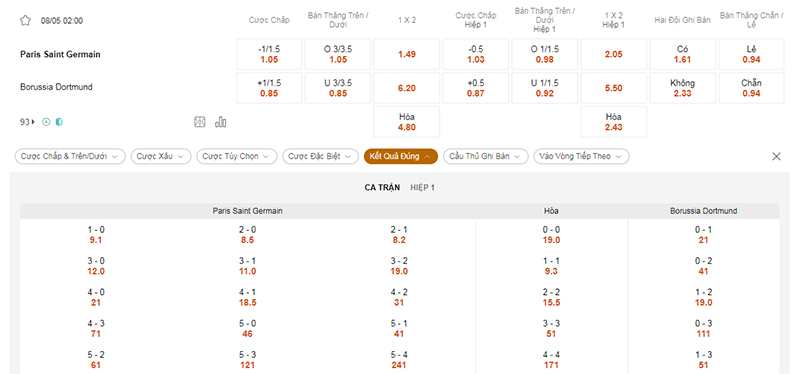Click the green circular live icon
This screenshot has height=374, width=800.
click(46, 122)
